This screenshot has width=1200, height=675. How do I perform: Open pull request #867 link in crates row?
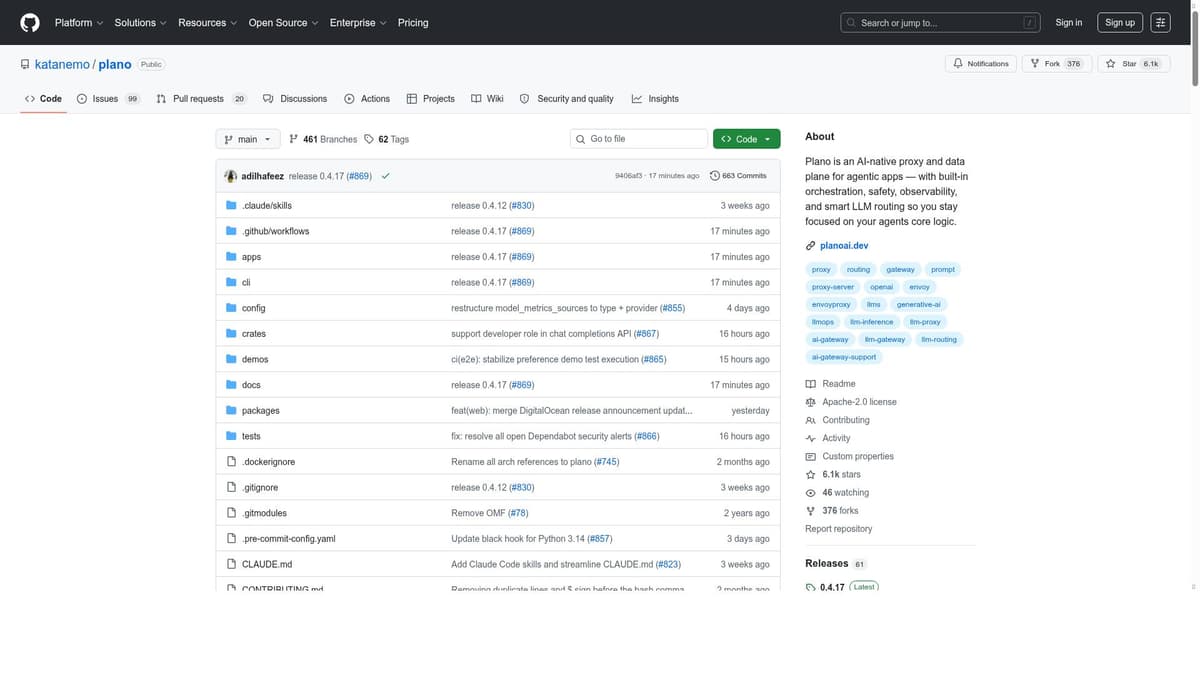[646, 334]
